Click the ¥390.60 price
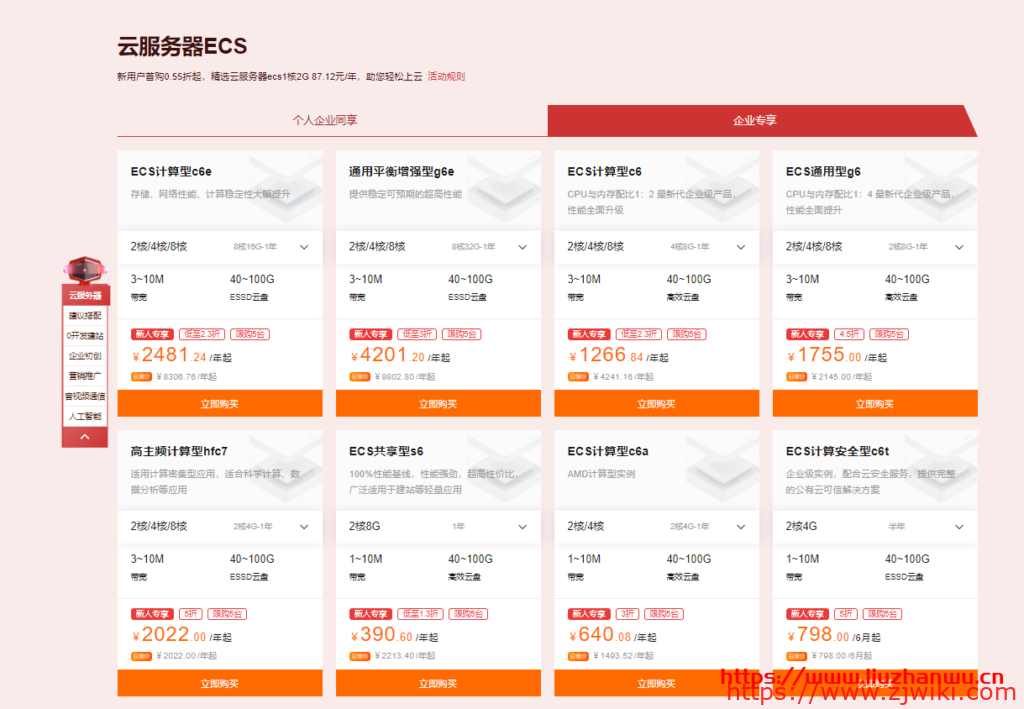Viewport: 1024px width, 709px height. click(381, 635)
